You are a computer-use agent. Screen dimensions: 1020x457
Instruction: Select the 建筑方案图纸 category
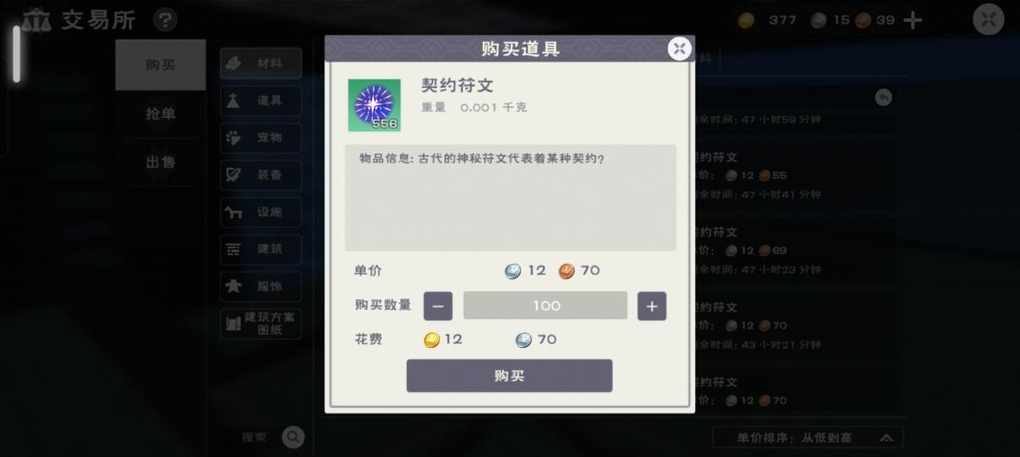[x=261, y=323]
